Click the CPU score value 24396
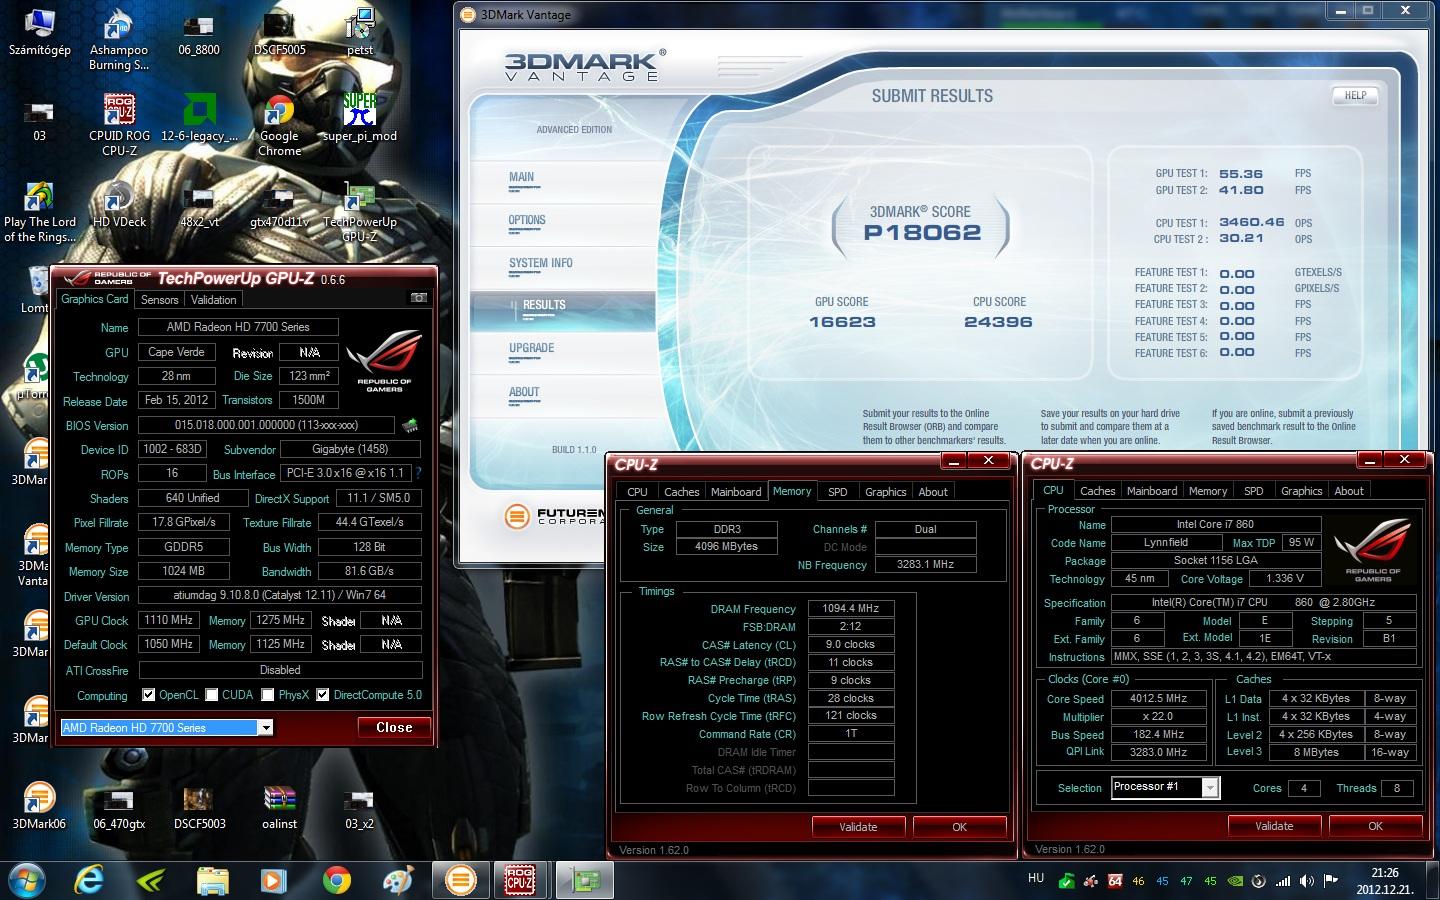 click(x=998, y=322)
